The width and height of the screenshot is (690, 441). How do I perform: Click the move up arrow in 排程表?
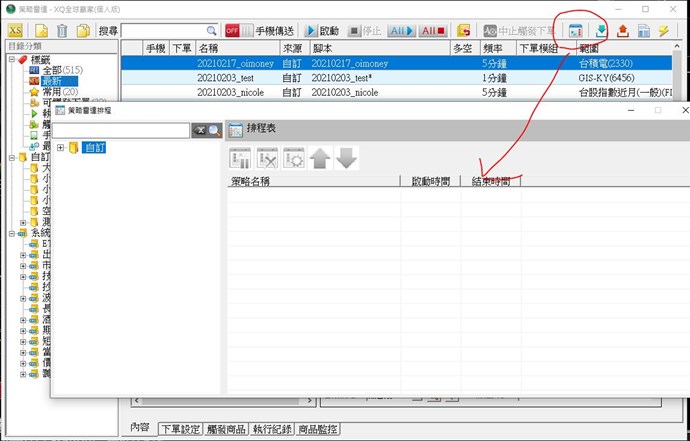click(320, 157)
